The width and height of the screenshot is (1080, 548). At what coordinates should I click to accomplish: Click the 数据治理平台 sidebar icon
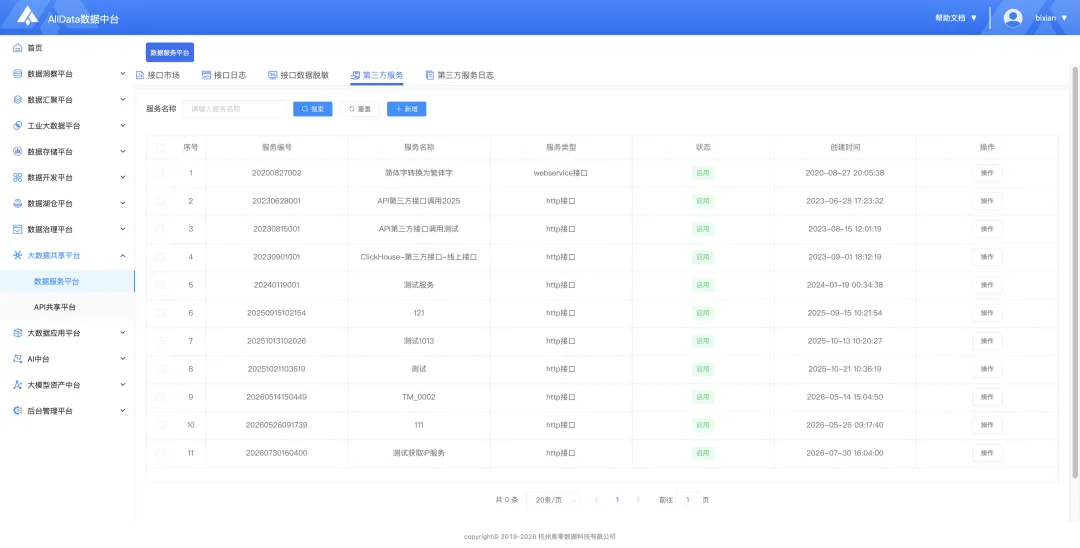pos(18,229)
